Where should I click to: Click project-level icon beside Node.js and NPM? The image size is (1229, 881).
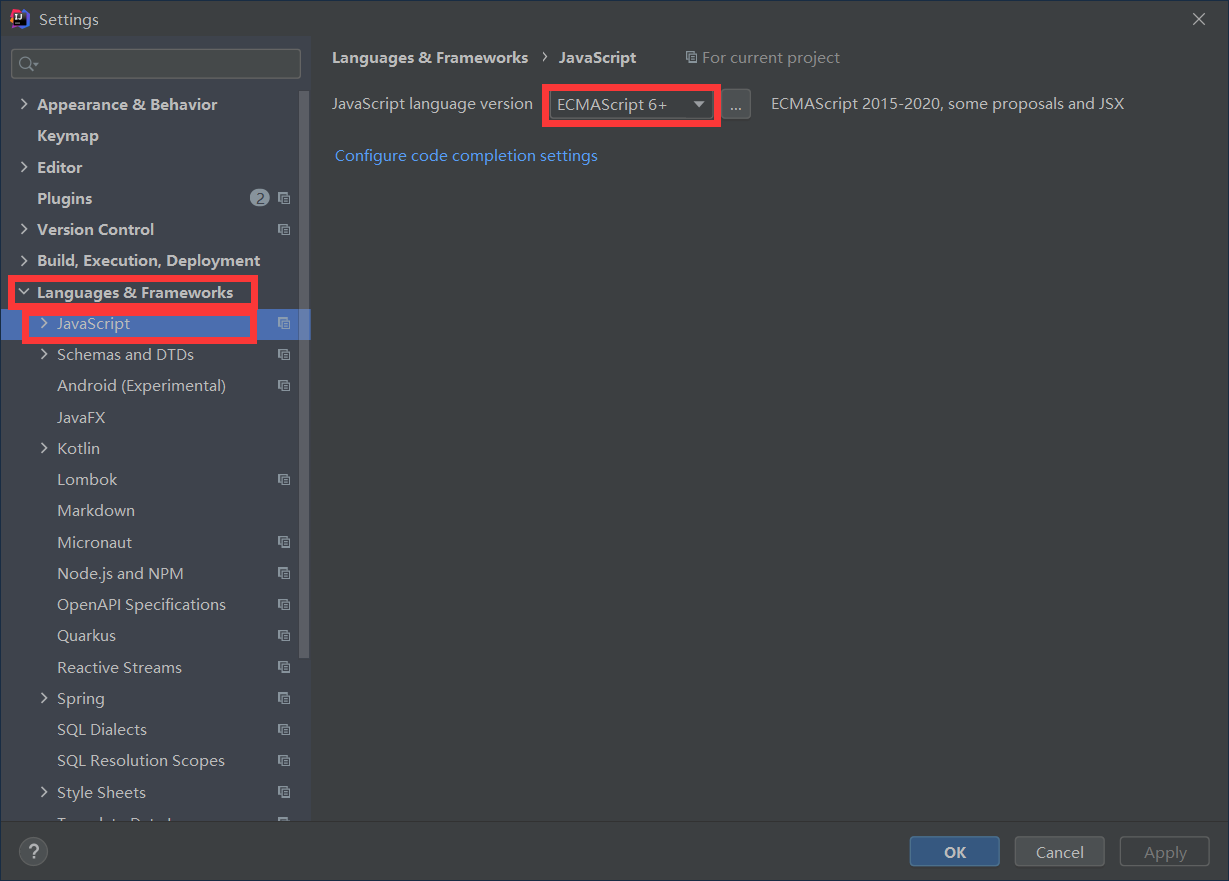pyautogui.click(x=284, y=573)
